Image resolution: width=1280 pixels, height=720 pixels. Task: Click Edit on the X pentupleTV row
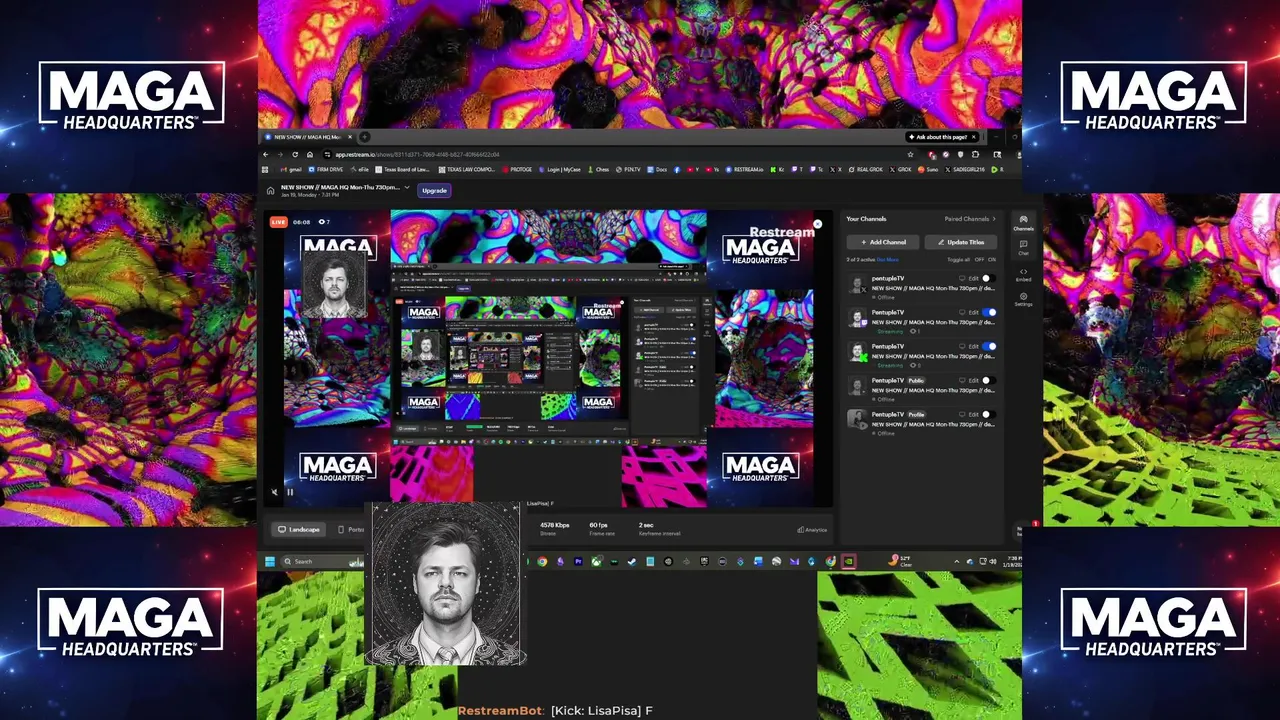[974, 278]
